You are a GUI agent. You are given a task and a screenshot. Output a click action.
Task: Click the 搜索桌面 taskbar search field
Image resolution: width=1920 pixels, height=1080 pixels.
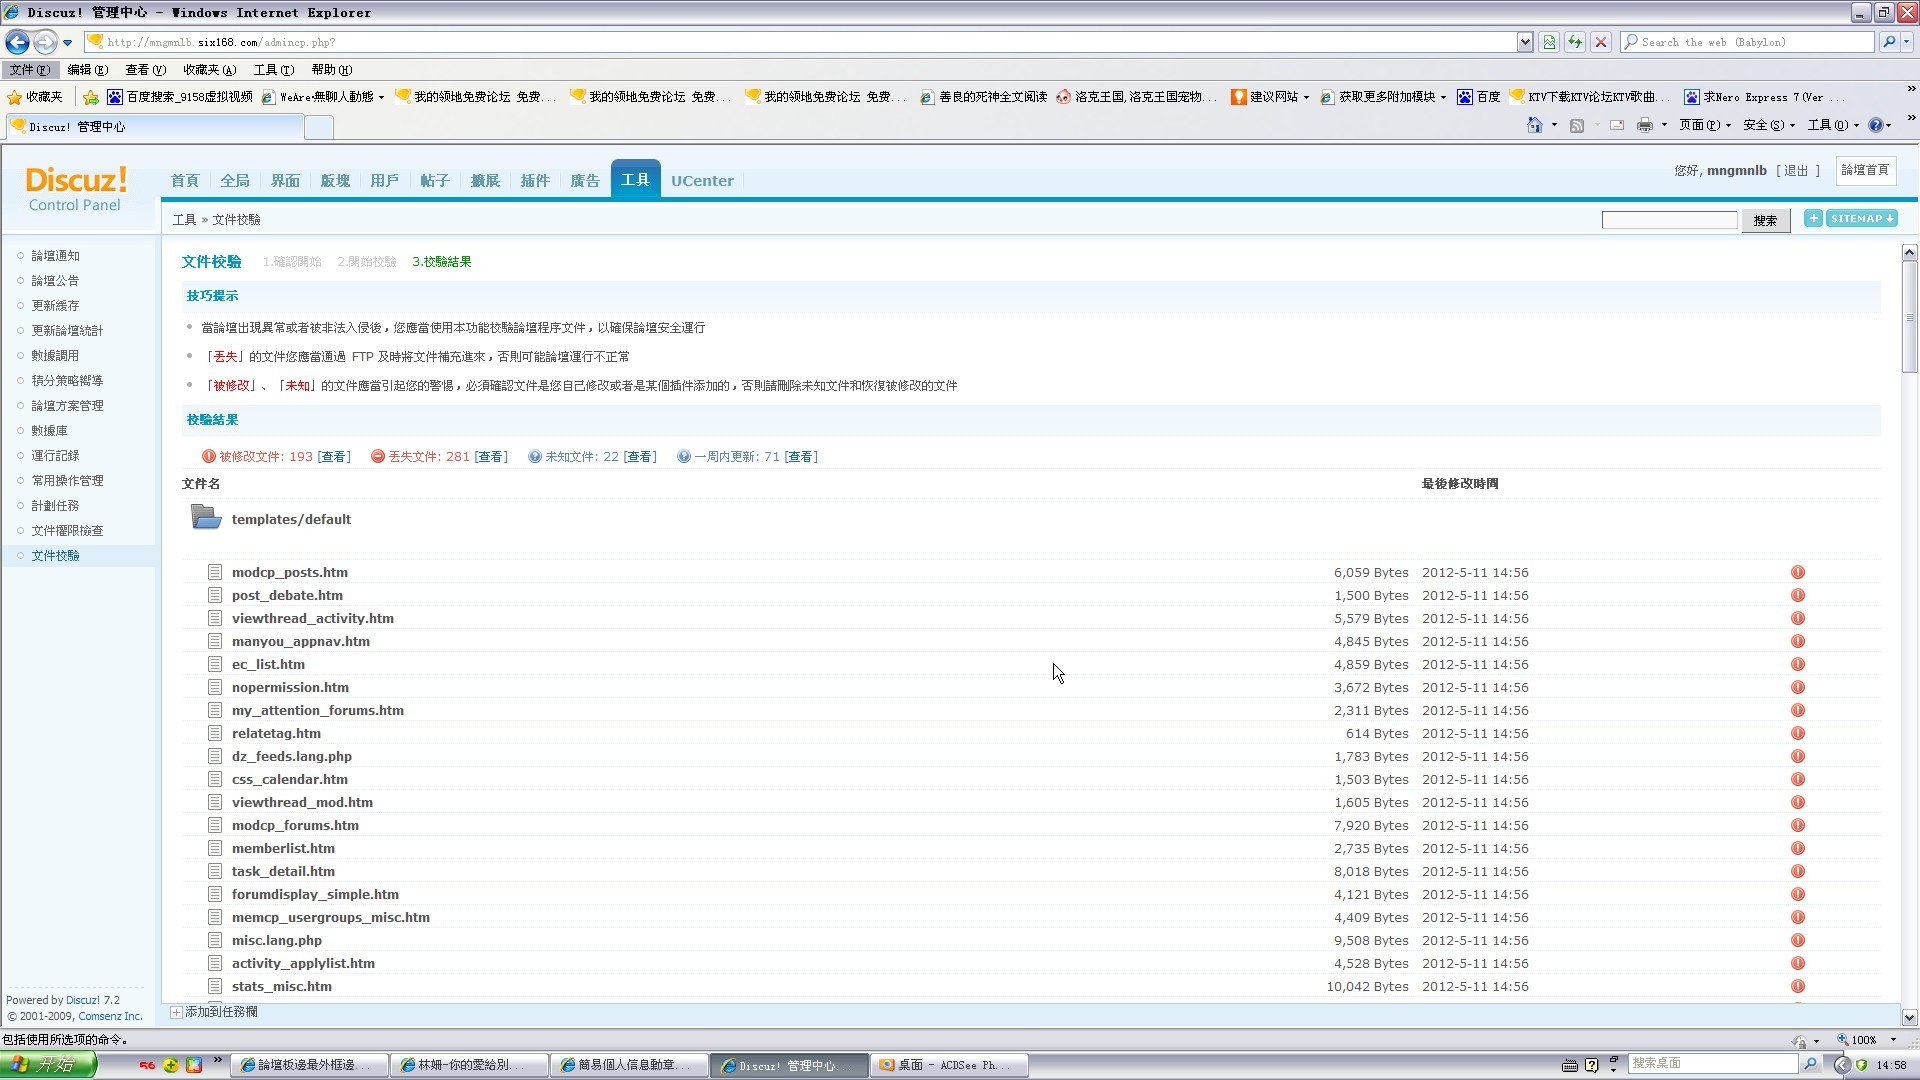tap(1712, 1063)
